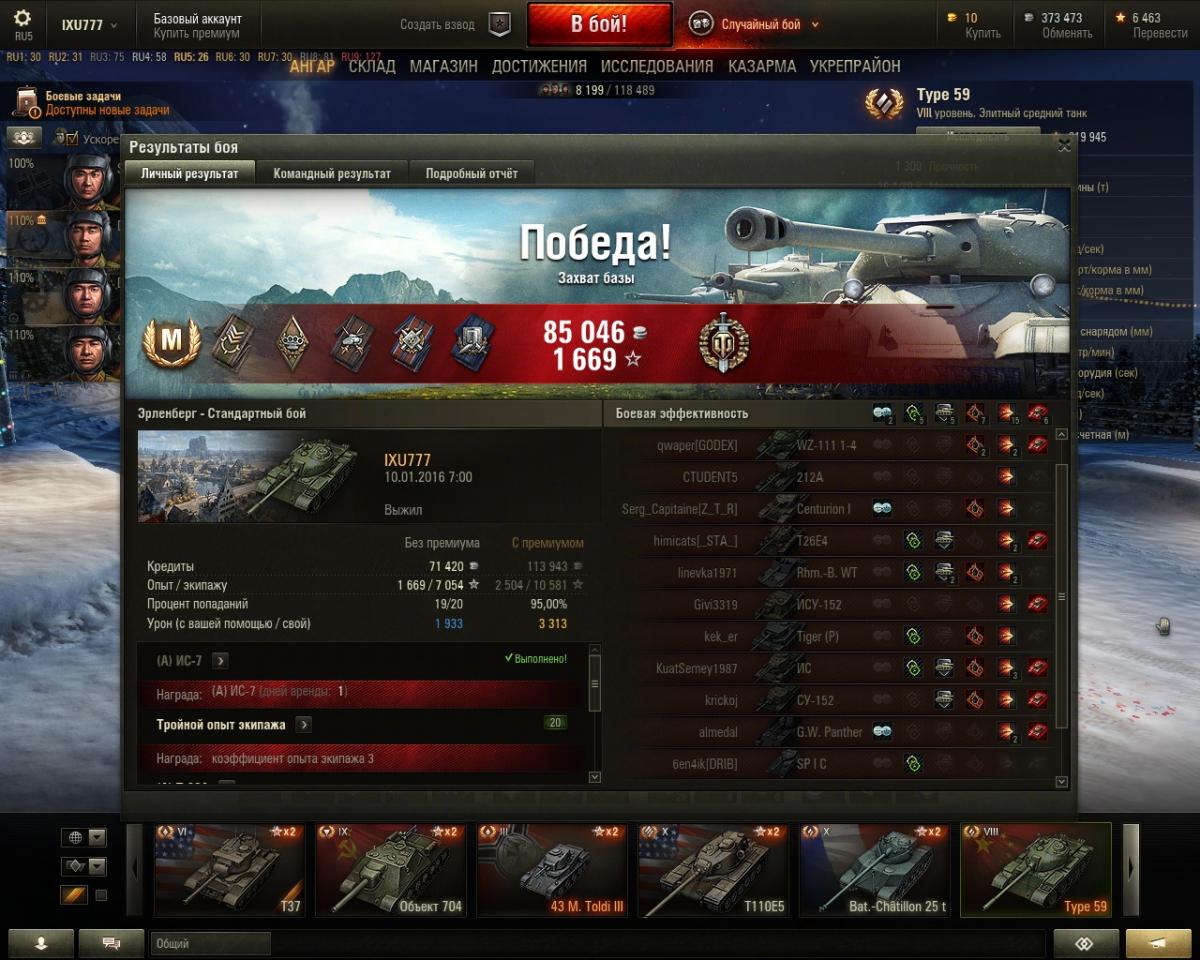Click the В бой! button

[600, 25]
